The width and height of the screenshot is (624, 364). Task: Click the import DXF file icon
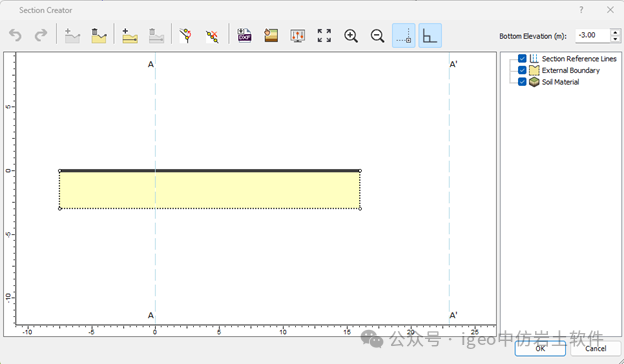[244, 36]
